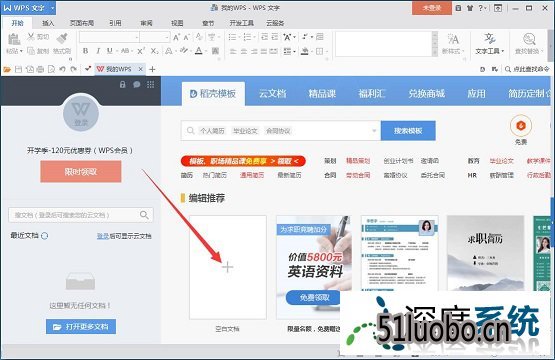Toggle align left paragraph
This screenshot has width=555, height=360.
[x=233, y=51]
